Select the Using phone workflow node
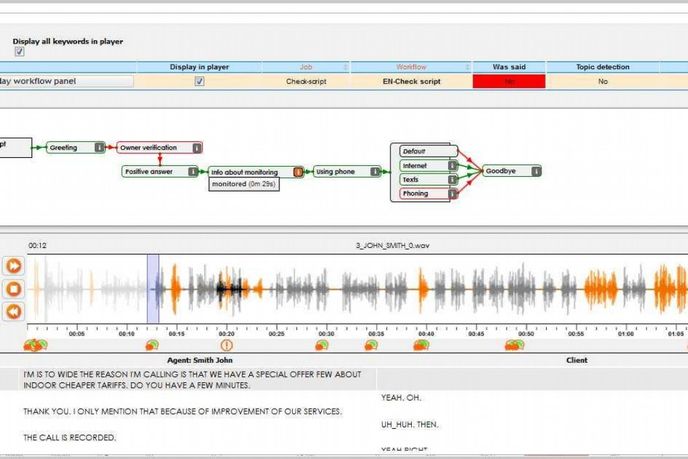The width and height of the screenshot is (688, 459). coord(347,172)
